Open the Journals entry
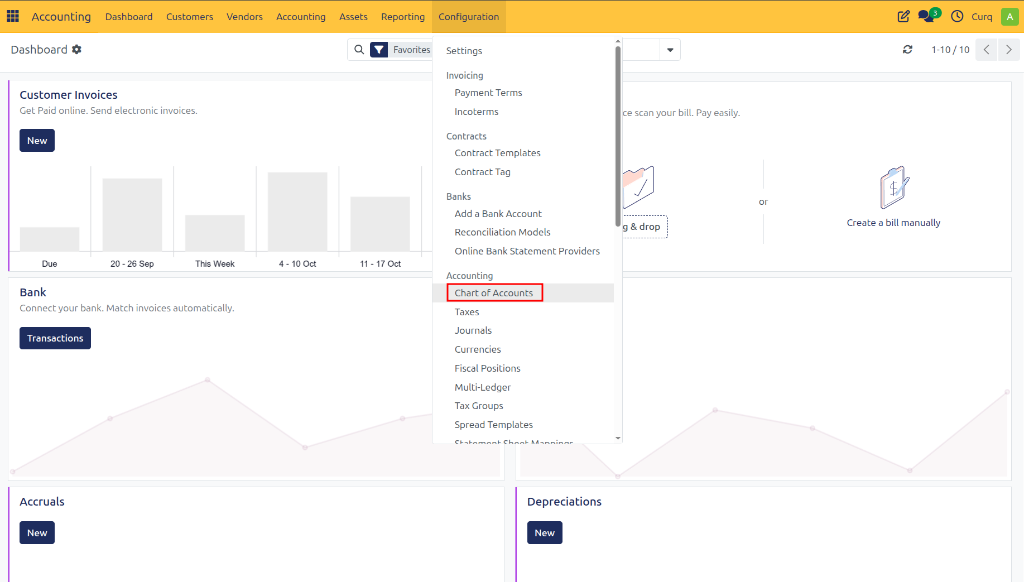 click(473, 331)
